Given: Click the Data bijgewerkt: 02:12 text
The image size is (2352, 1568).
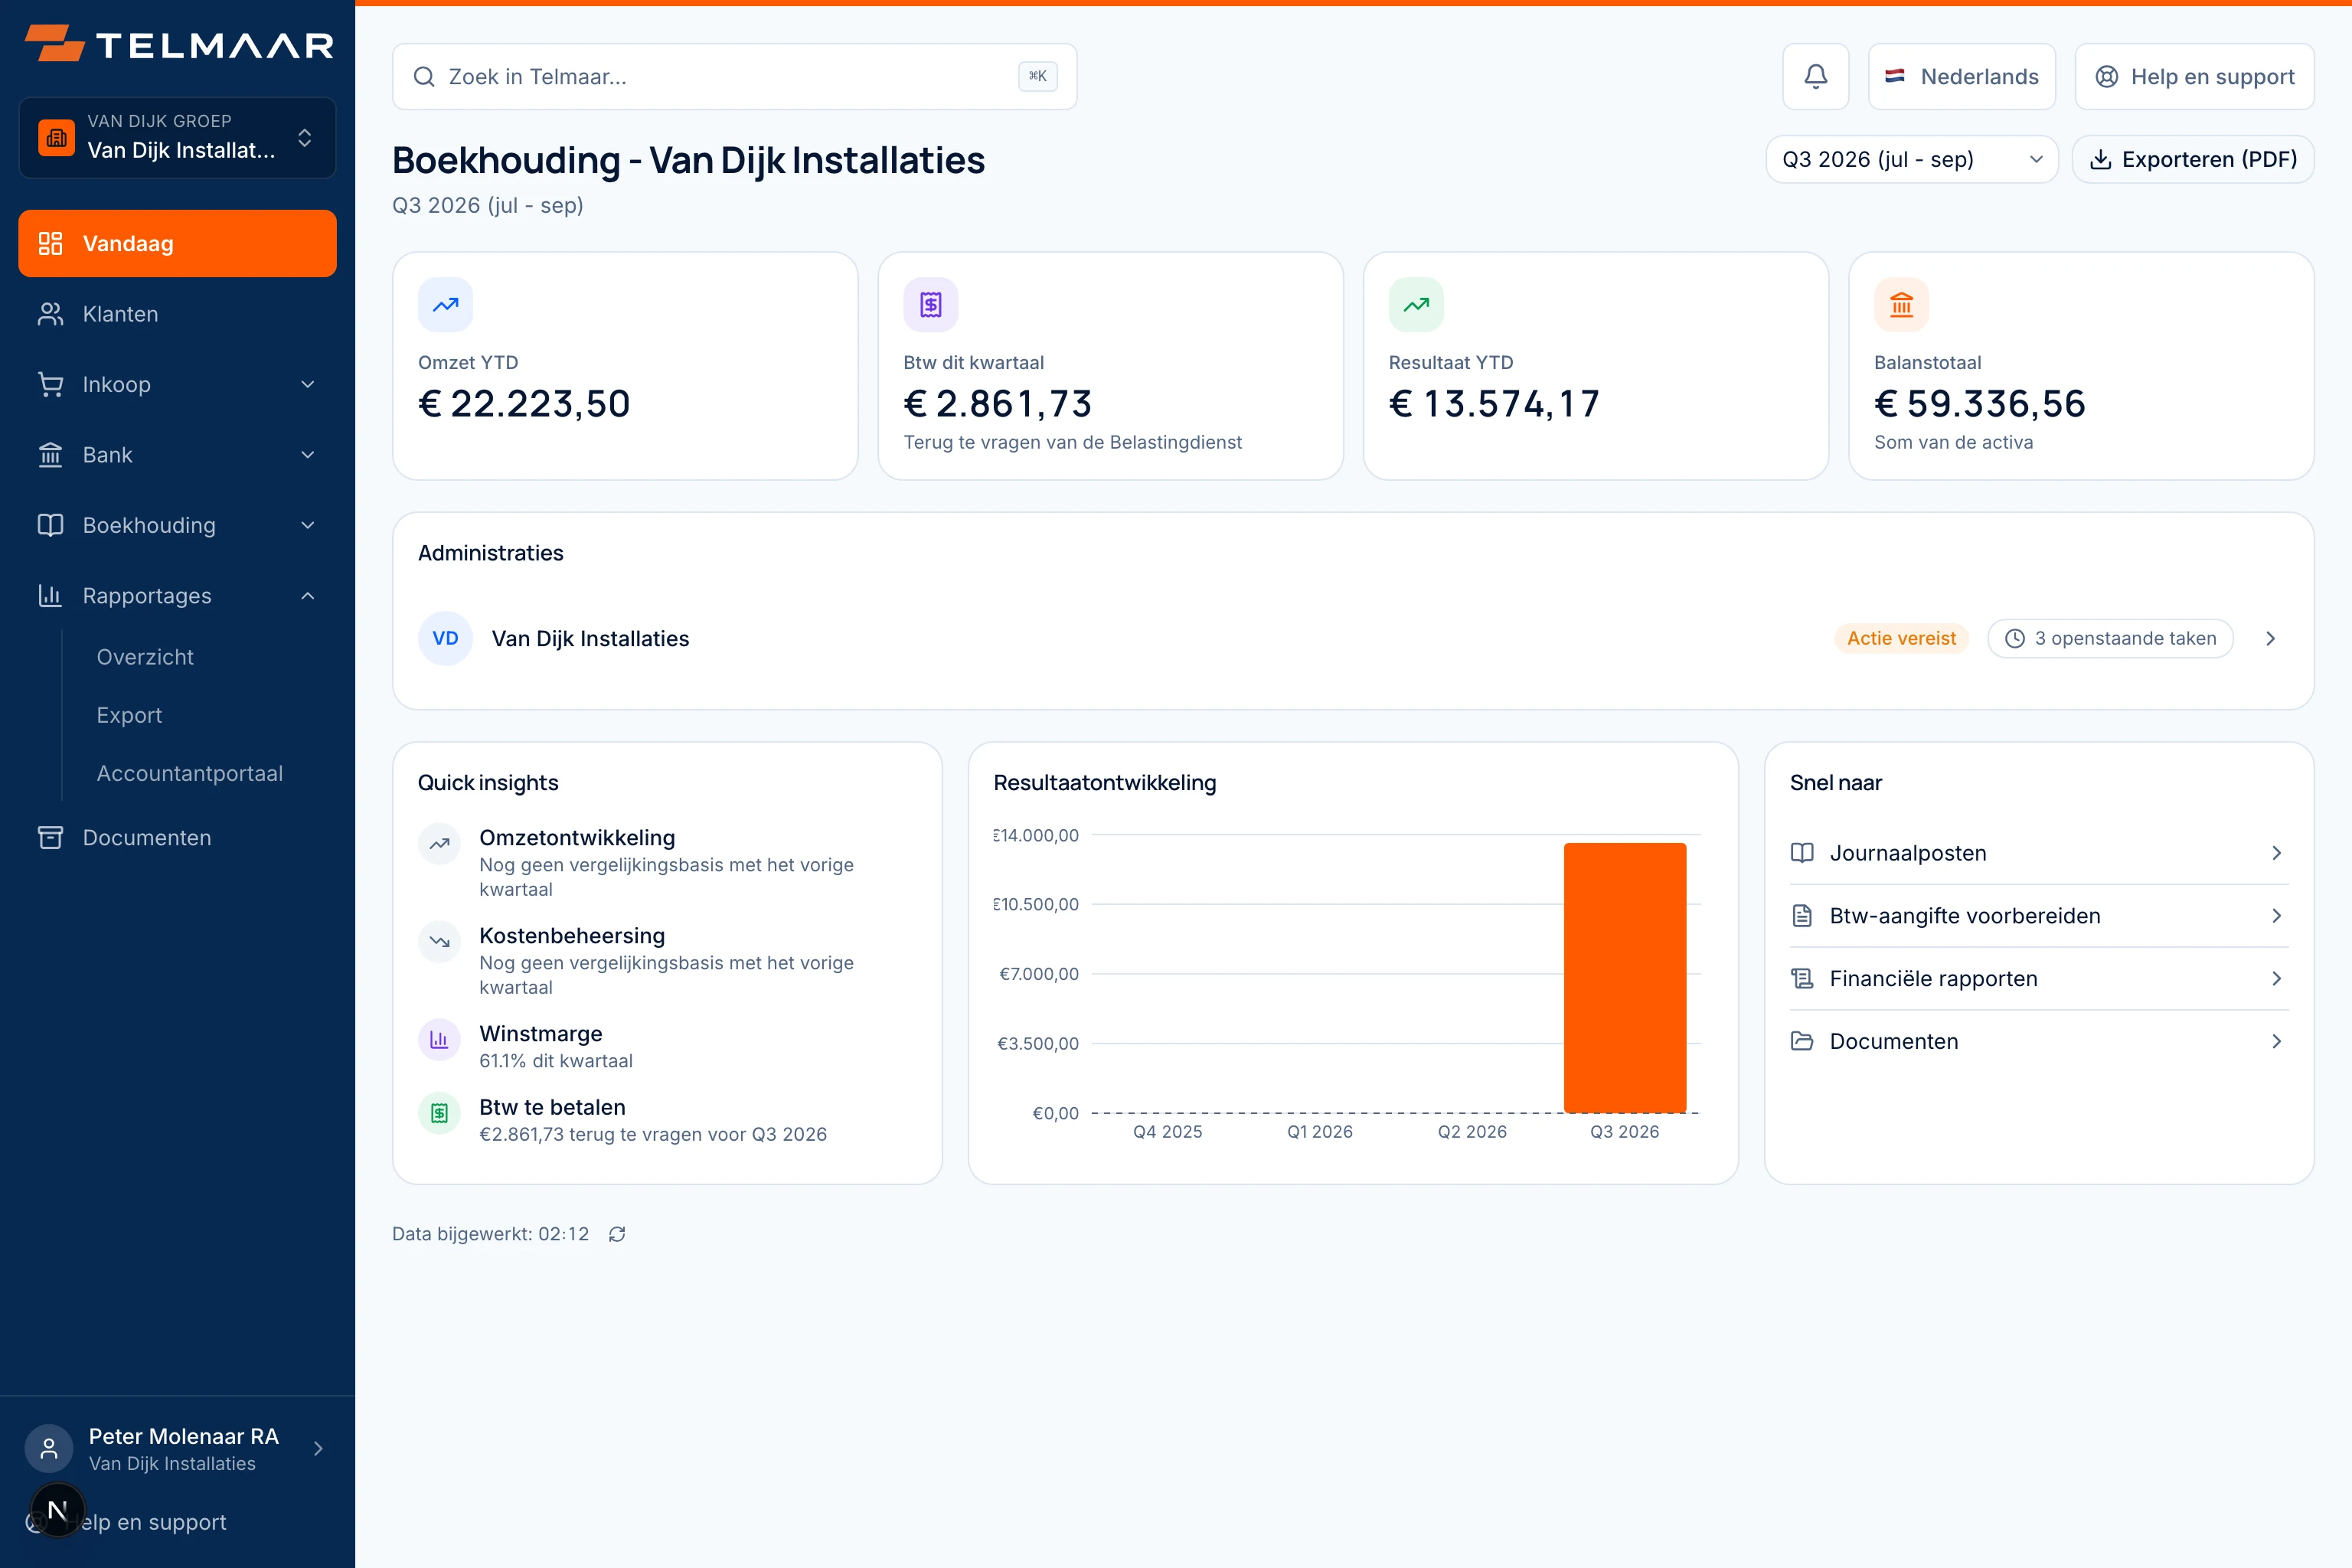Looking at the screenshot, I should click(x=490, y=1234).
